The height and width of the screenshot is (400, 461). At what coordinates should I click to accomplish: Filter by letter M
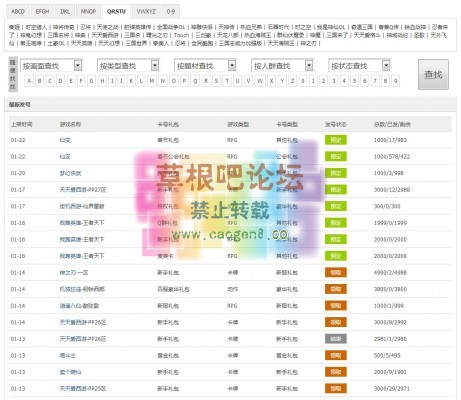tap(152, 81)
